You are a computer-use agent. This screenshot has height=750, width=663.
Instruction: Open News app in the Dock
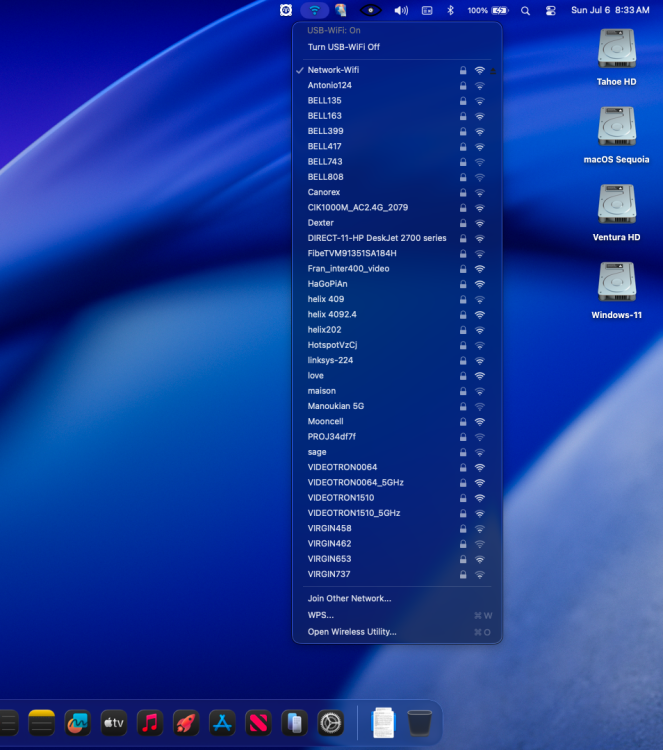pyautogui.click(x=258, y=723)
